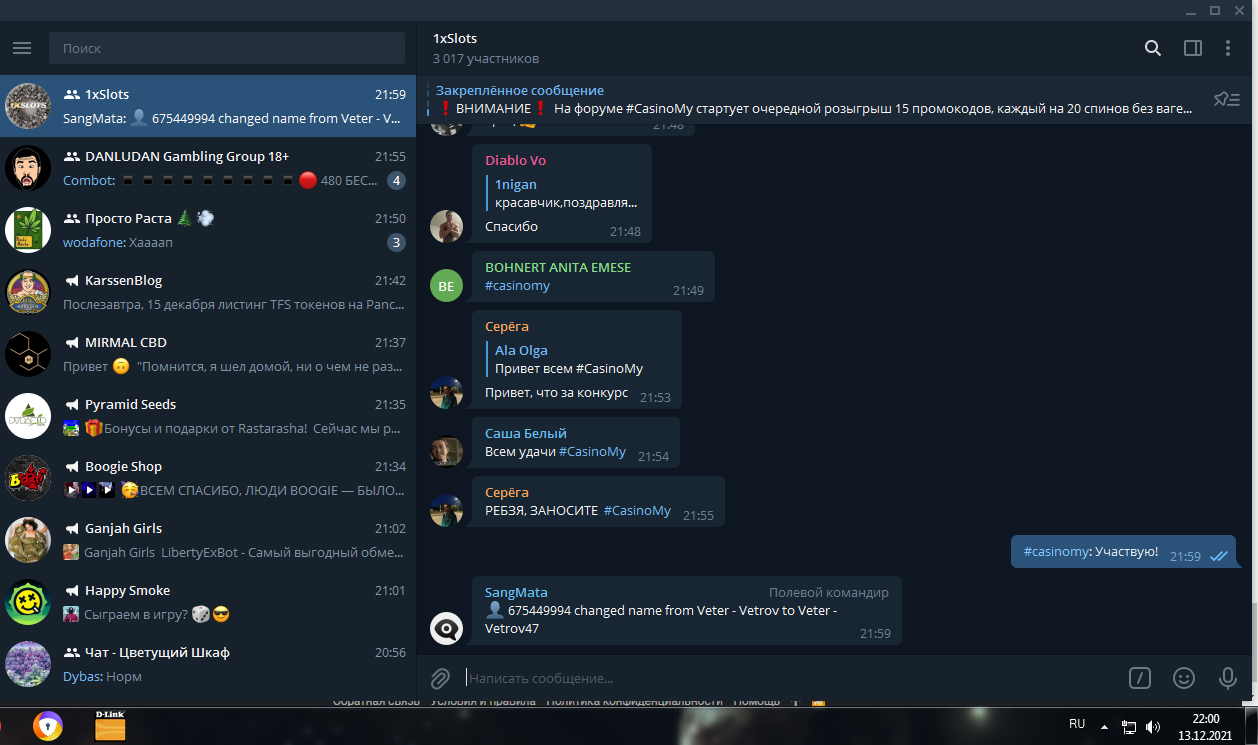Click the pinned messages list icon

tap(1227, 99)
